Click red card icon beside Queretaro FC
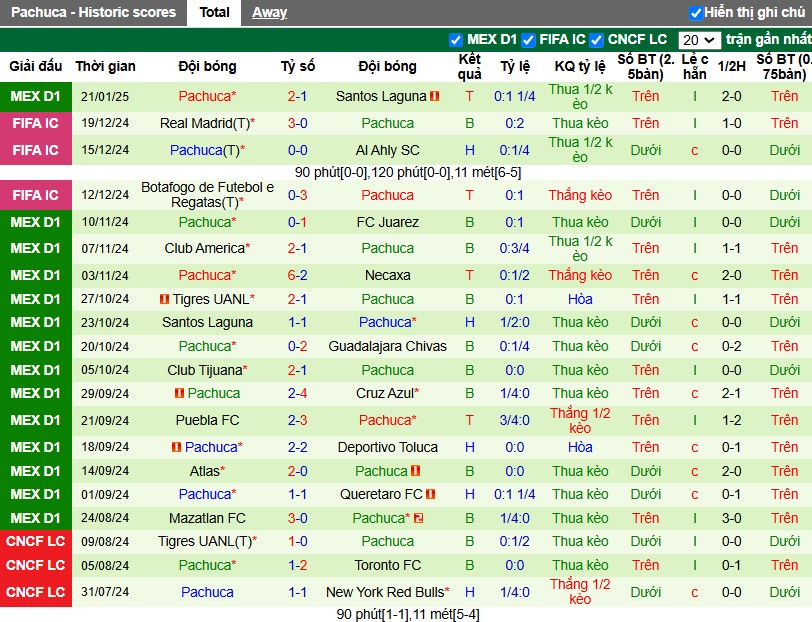 [431, 494]
